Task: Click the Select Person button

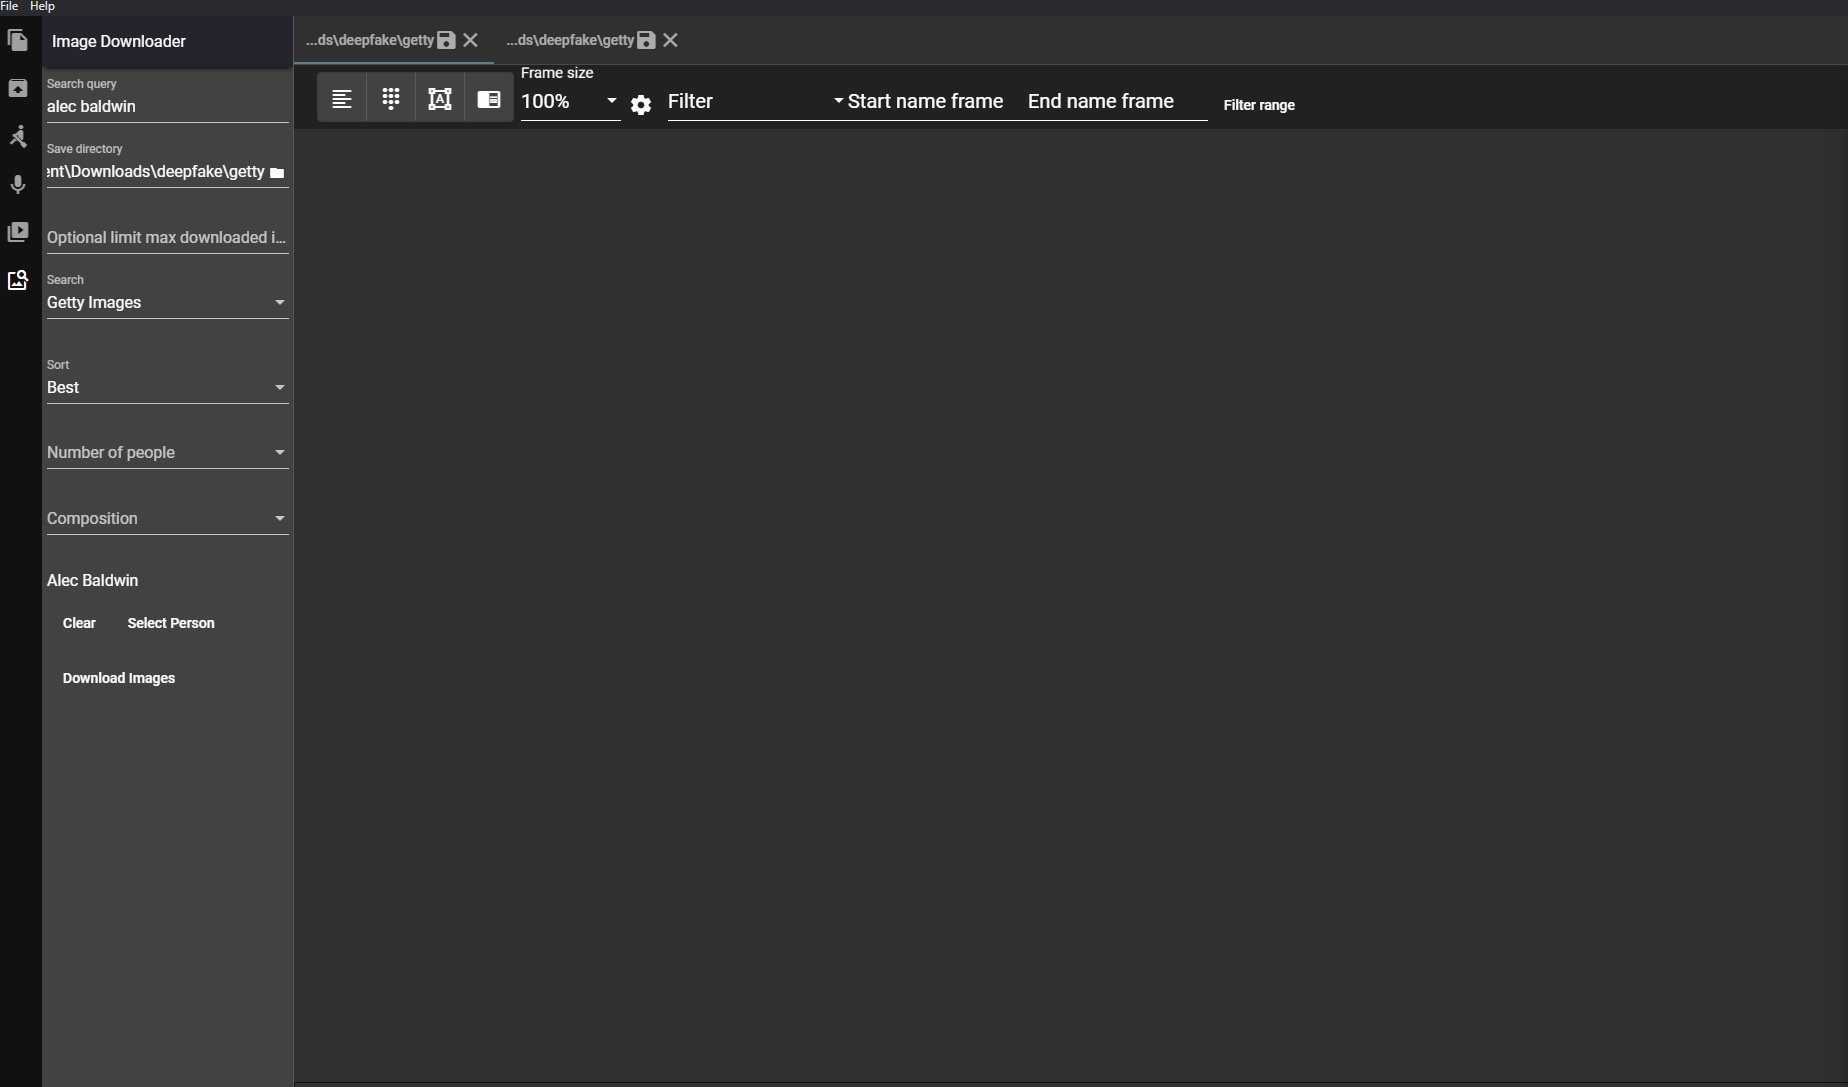Action: pyautogui.click(x=170, y=623)
